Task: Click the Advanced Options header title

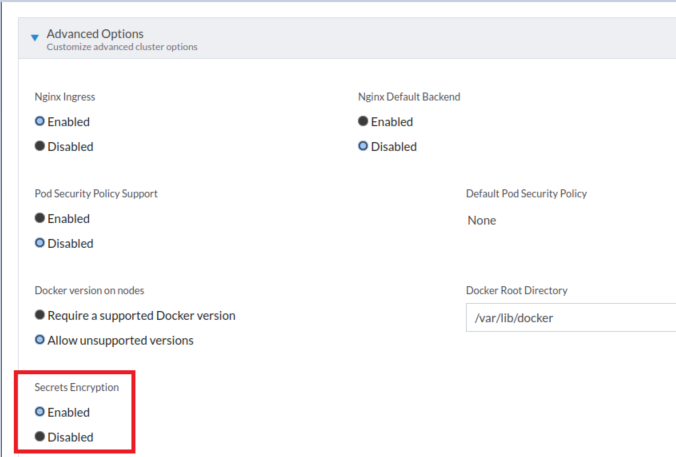Action: (95, 34)
